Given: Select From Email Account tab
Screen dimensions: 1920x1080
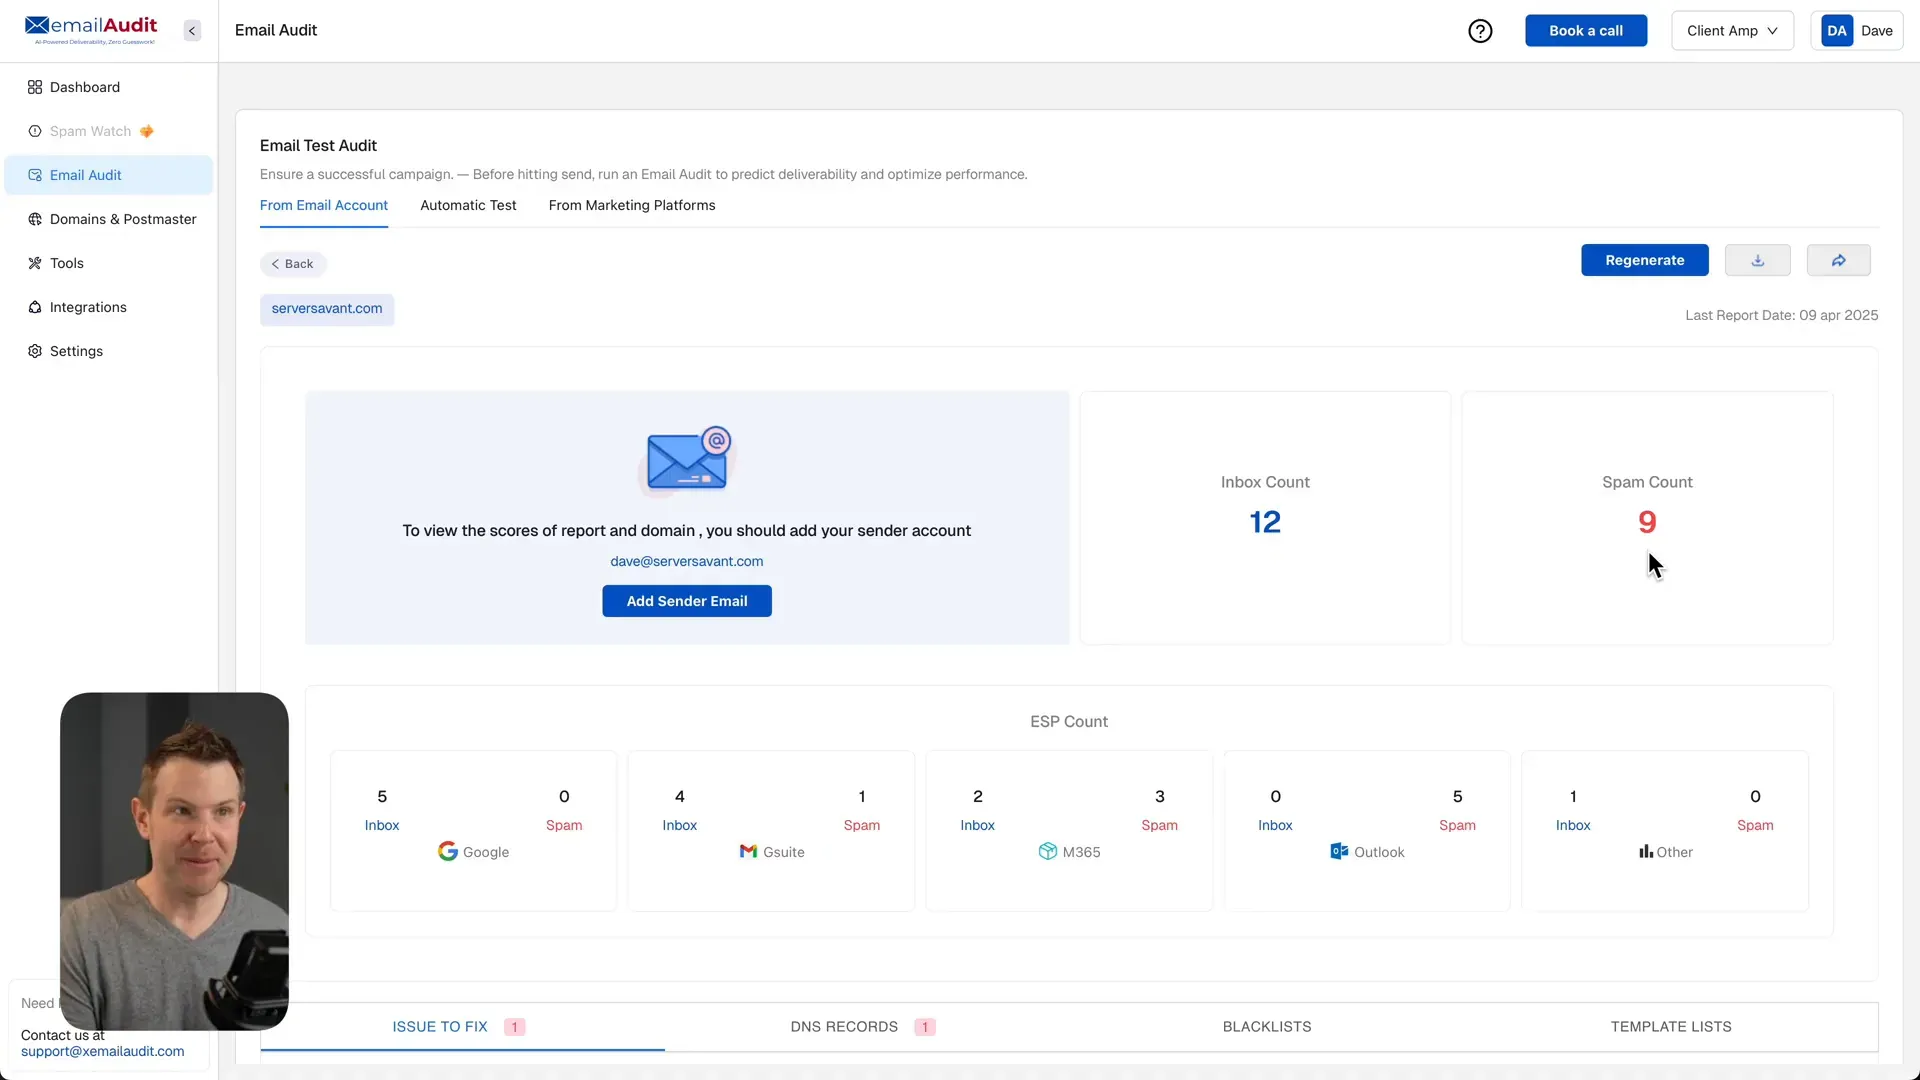Looking at the screenshot, I should click(324, 205).
